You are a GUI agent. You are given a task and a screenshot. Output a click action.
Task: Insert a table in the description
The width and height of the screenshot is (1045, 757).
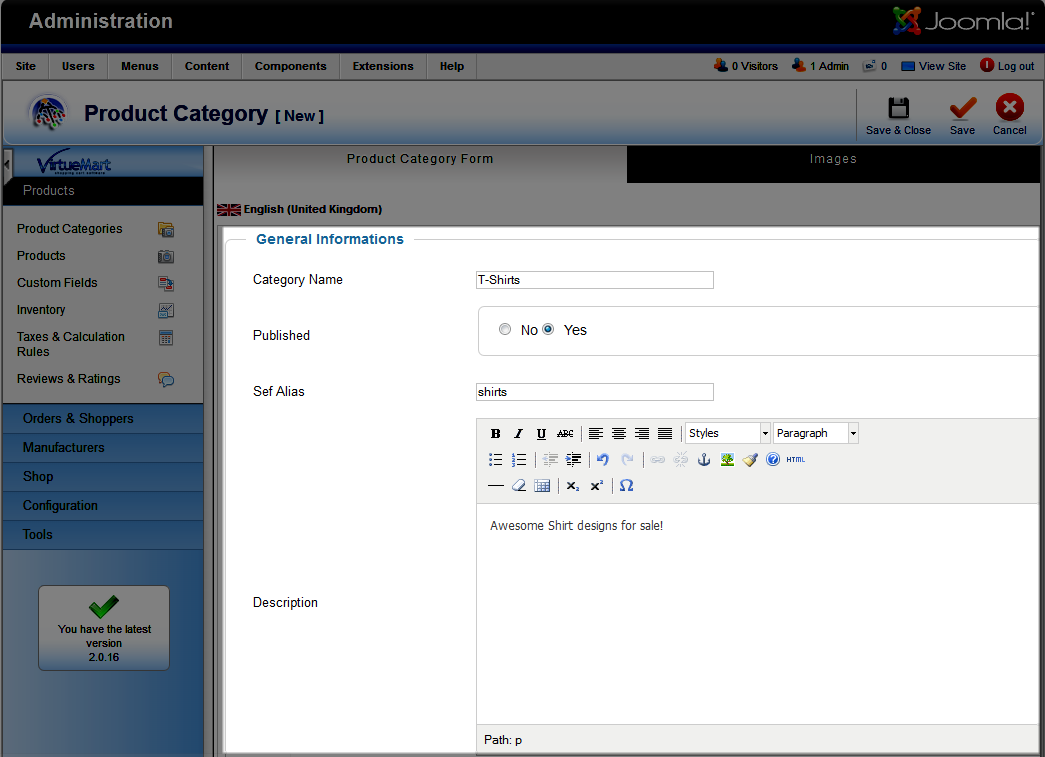(x=542, y=486)
